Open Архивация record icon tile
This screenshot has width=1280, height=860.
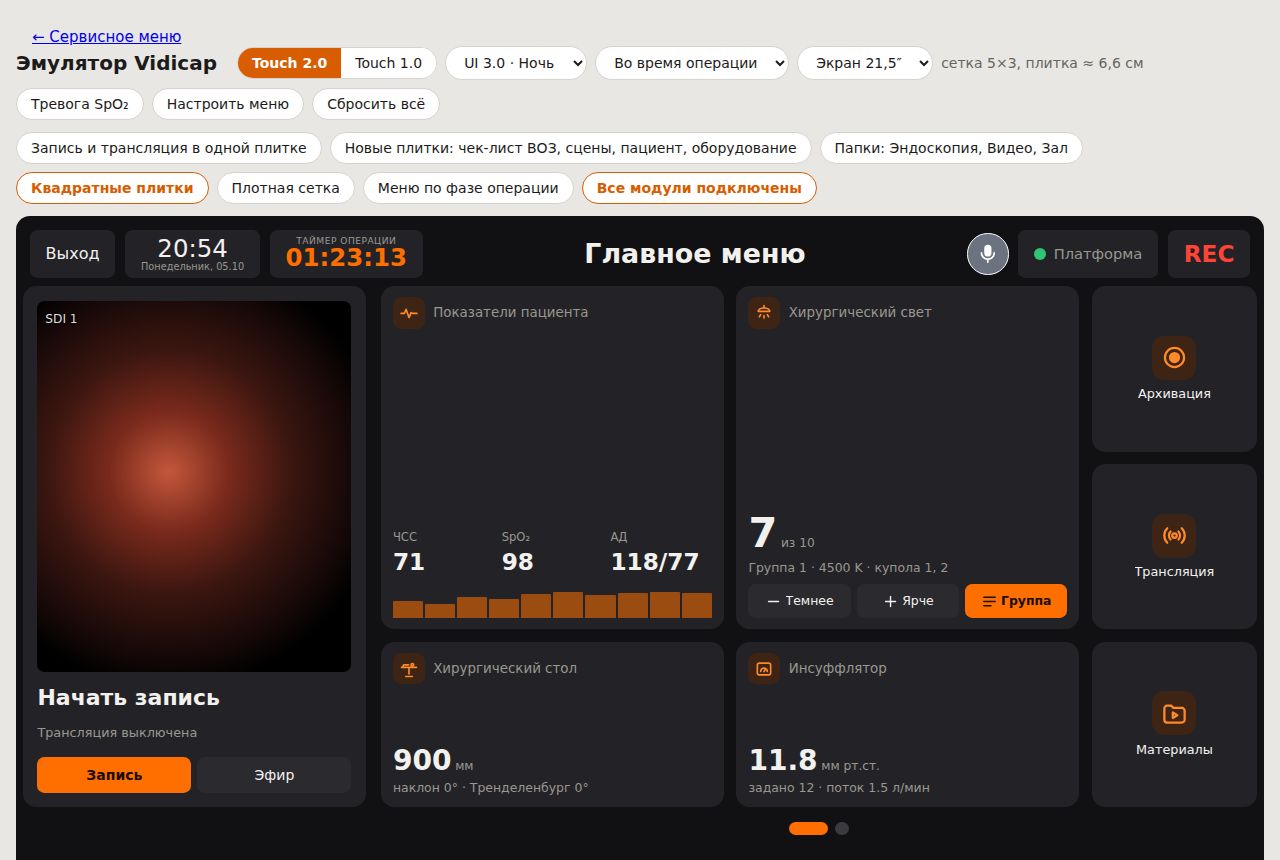(x=1174, y=368)
